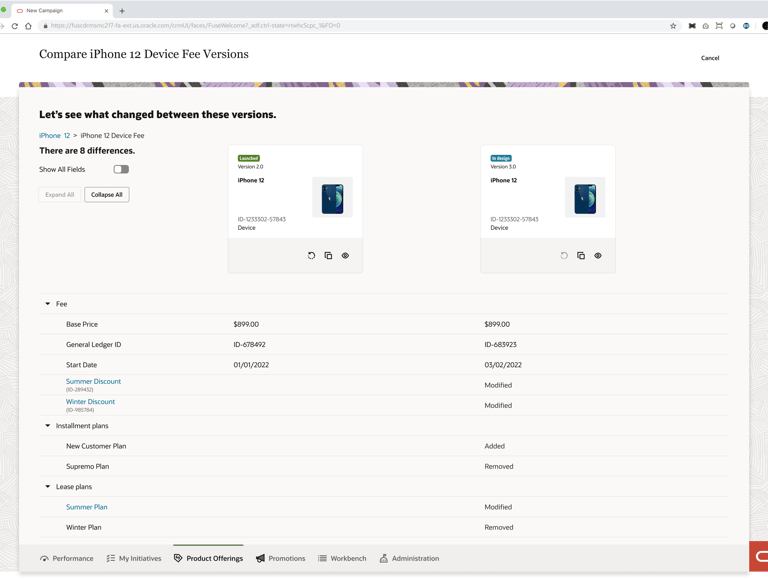
Task: Click the Winter Plan row label
Action: (84, 528)
